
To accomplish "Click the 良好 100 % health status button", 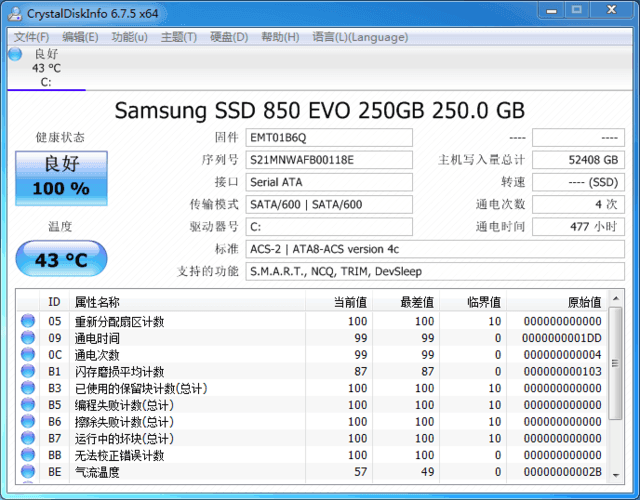I will (x=61, y=178).
